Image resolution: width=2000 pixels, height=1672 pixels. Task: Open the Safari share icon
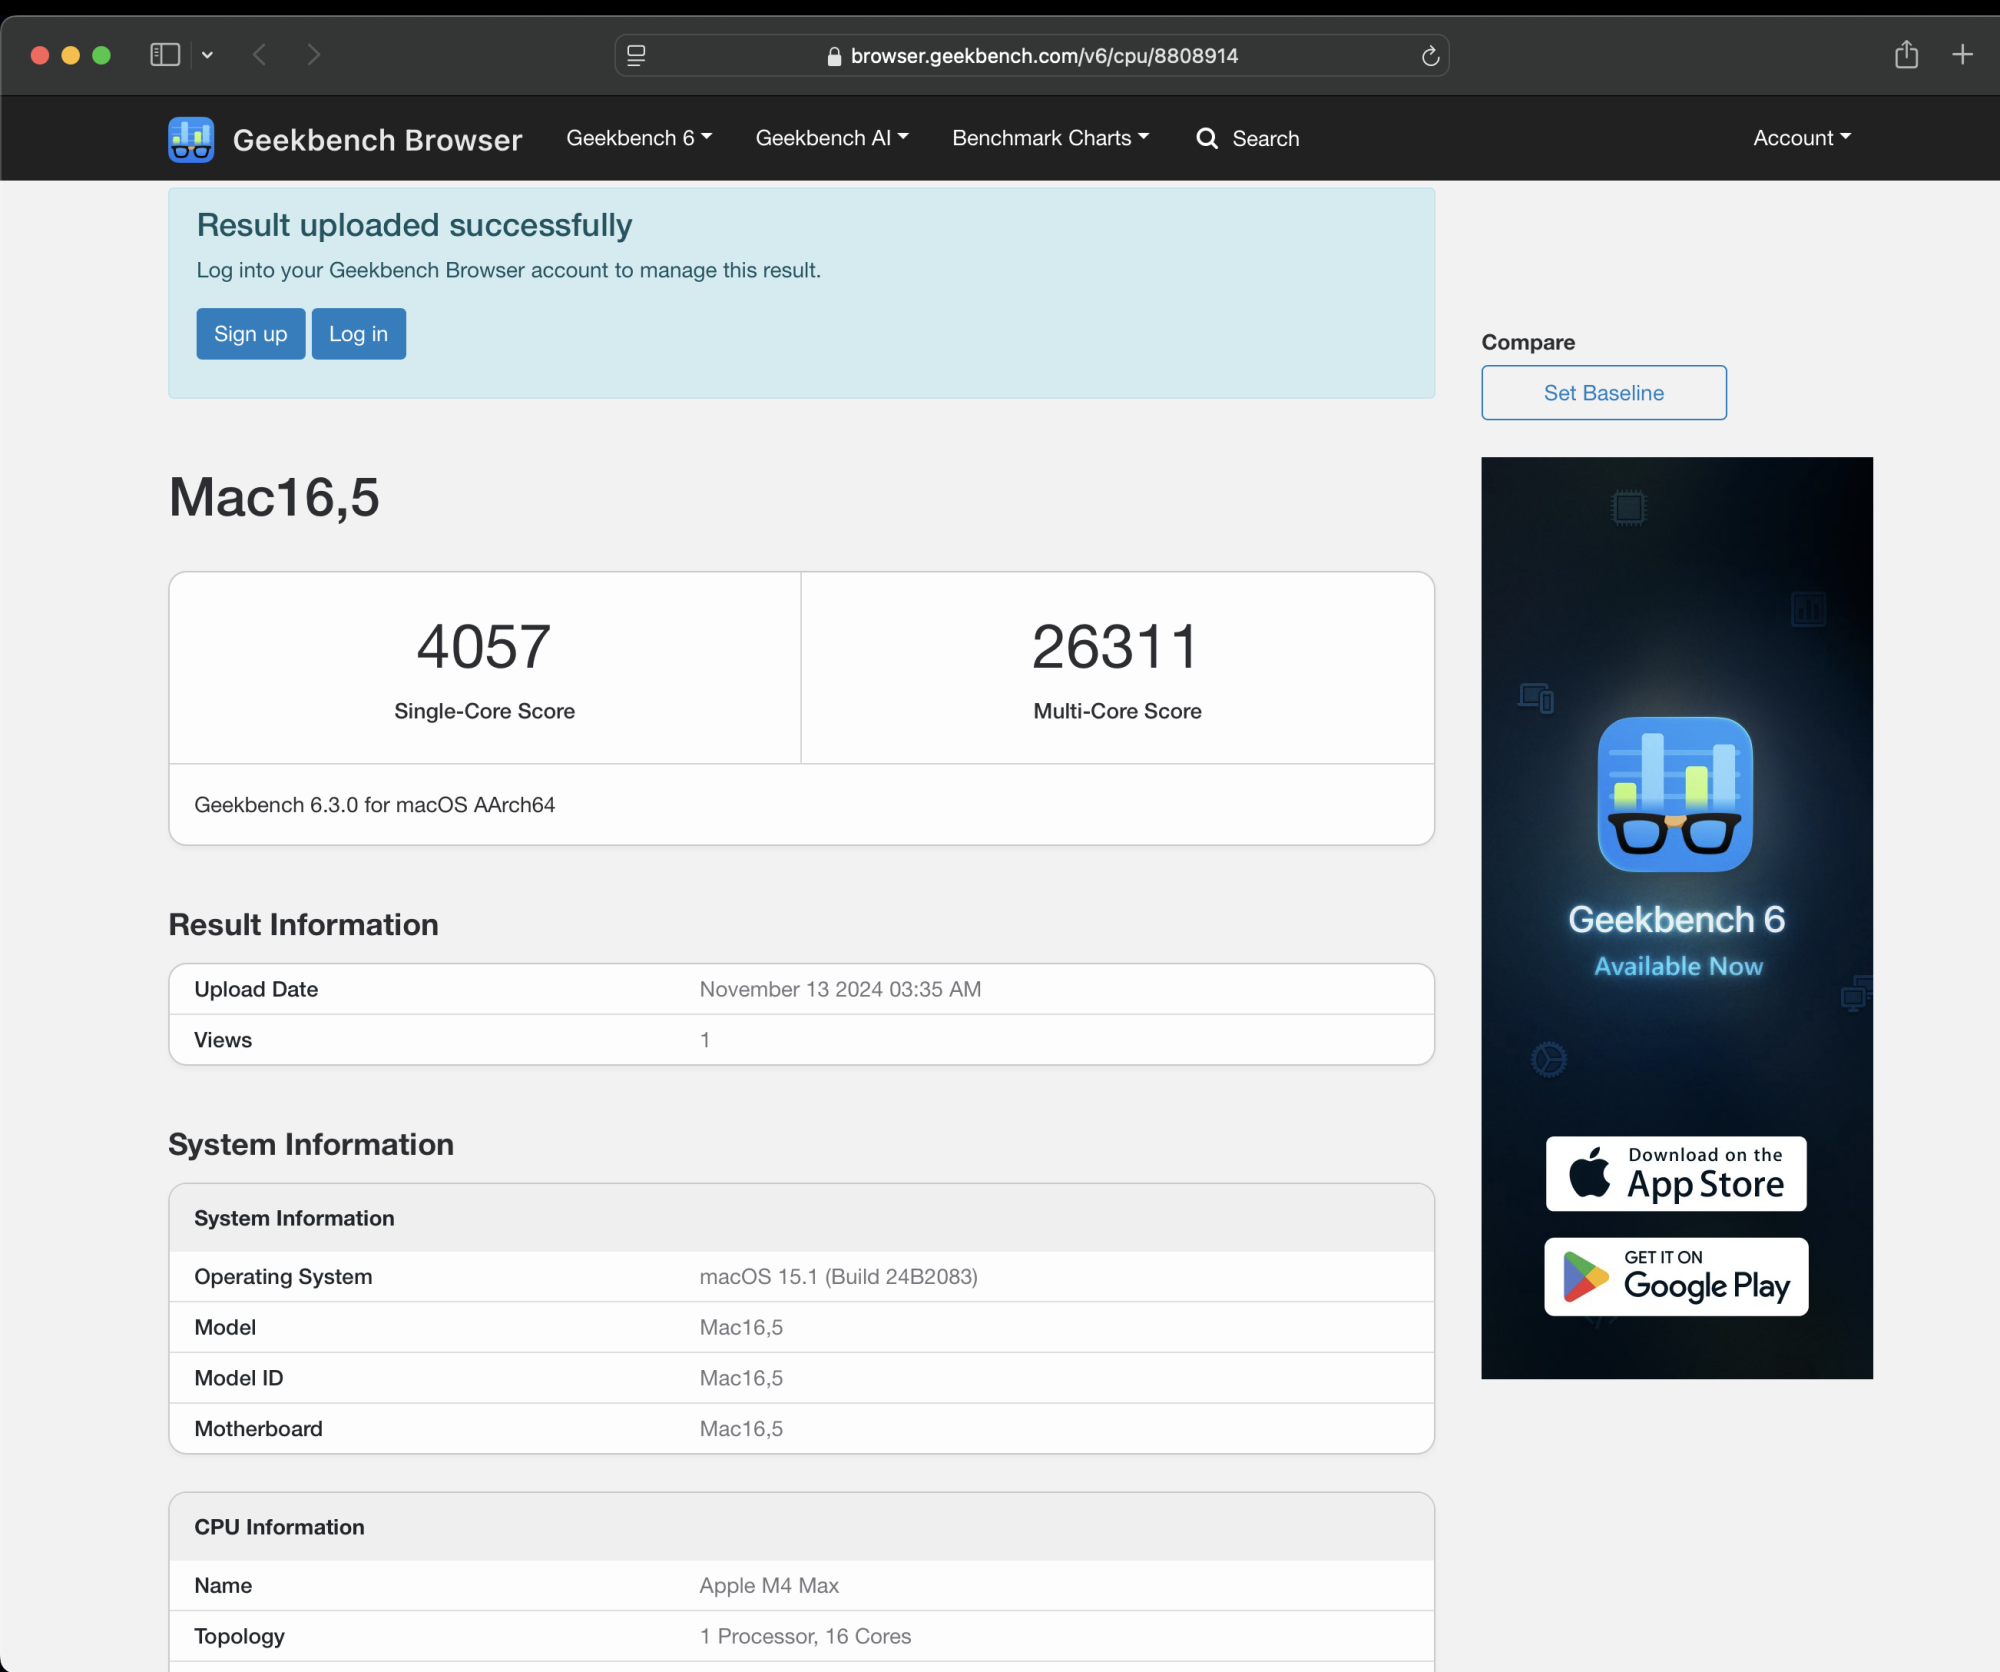pos(1906,55)
